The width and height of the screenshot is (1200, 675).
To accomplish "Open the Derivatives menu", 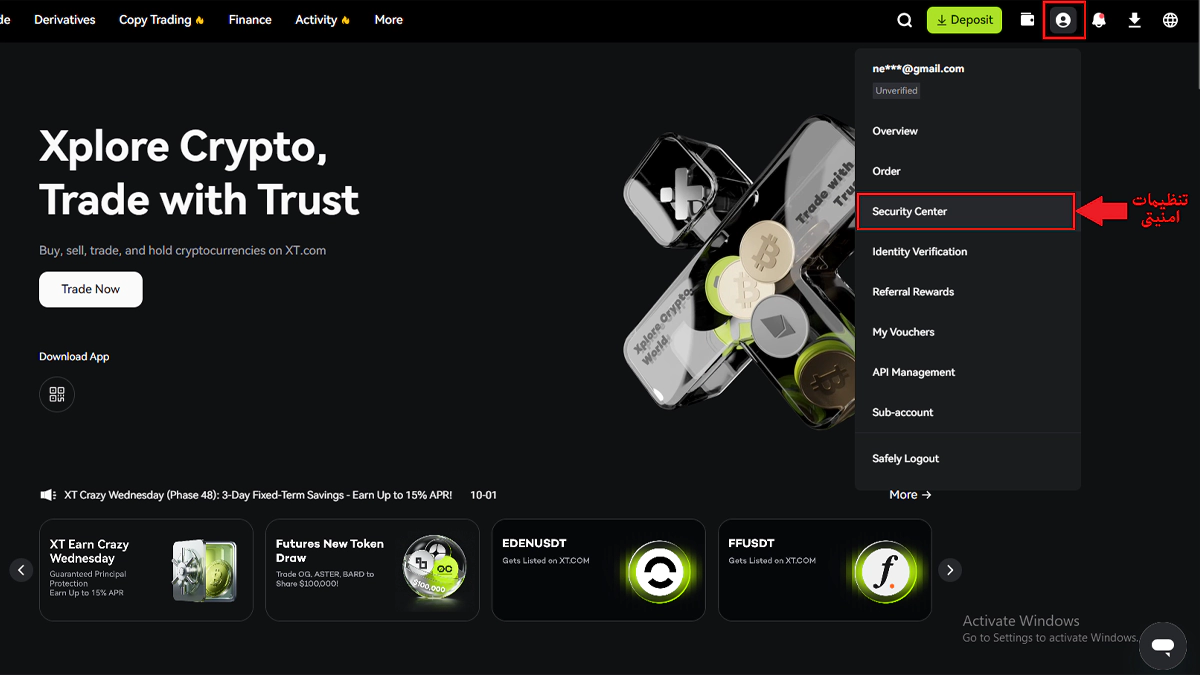I will coord(65,20).
